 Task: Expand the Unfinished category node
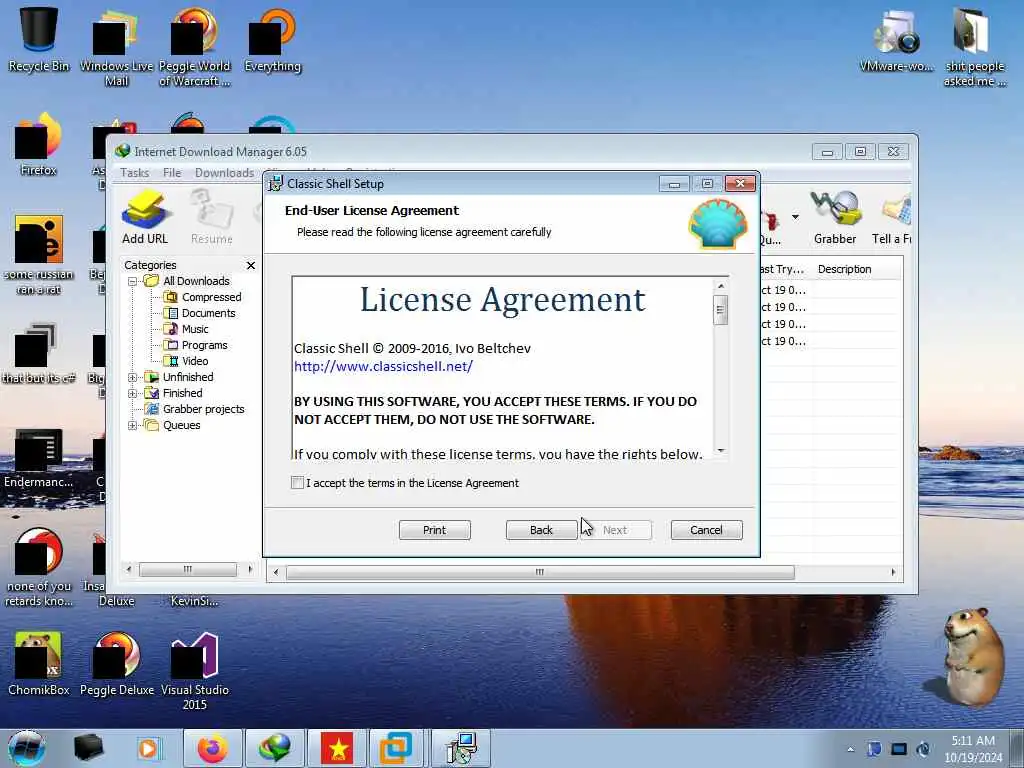click(x=133, y=377)
